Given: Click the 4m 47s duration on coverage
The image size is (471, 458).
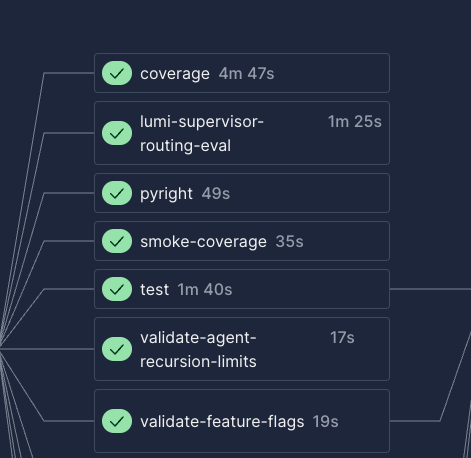Looking at the screenshot, I should pos(246,74).
